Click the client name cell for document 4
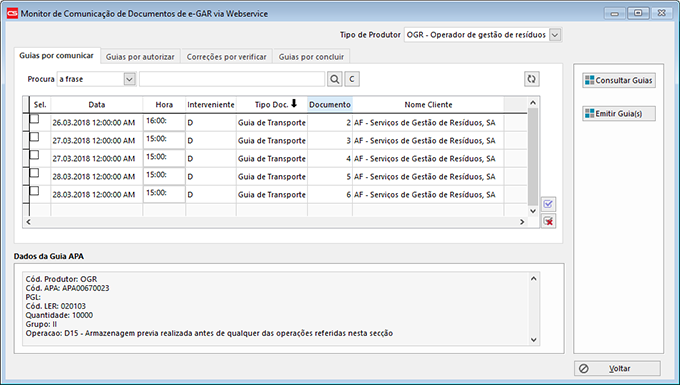The image size is (680, 385). click(428, 159)
